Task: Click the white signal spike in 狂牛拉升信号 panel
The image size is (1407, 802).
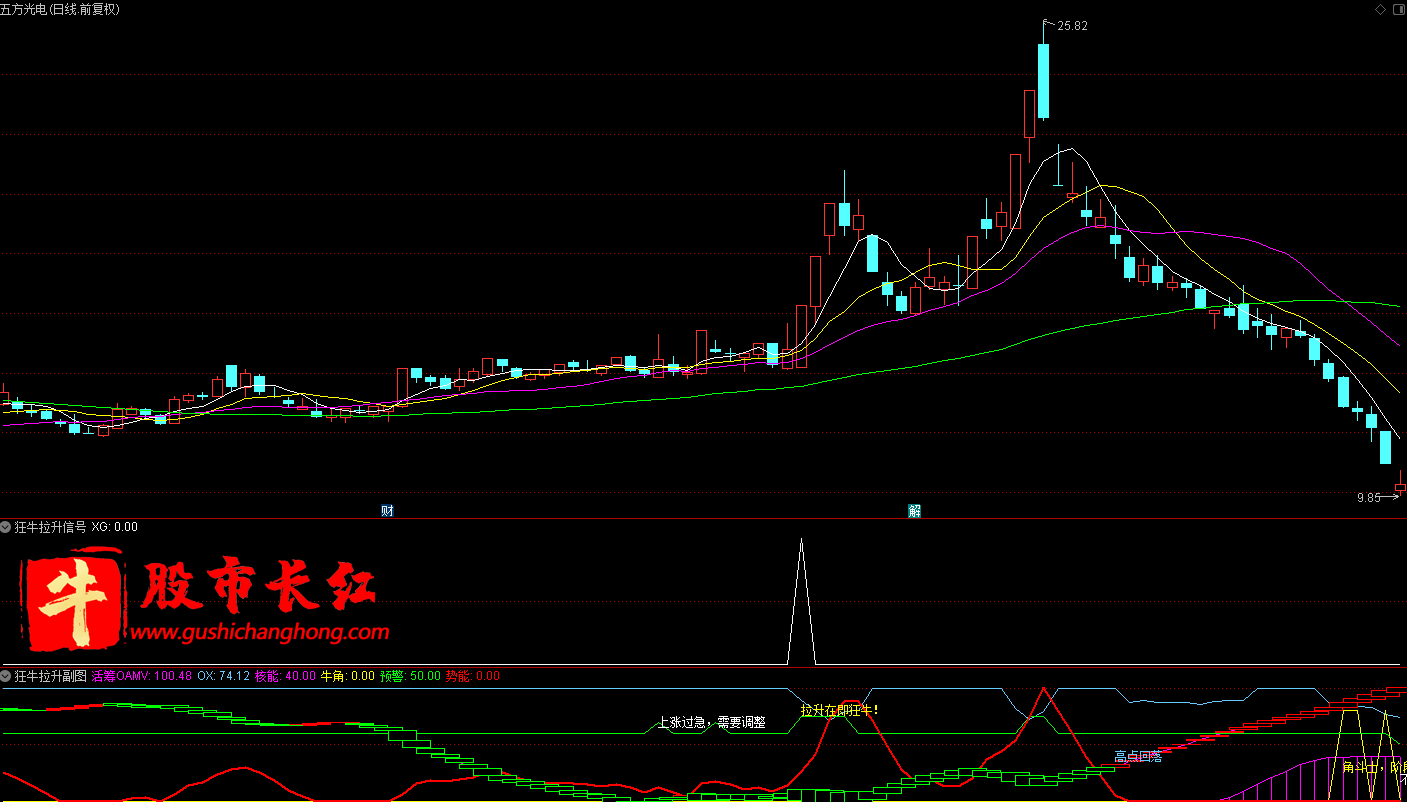Action: (x=801, y=602)
